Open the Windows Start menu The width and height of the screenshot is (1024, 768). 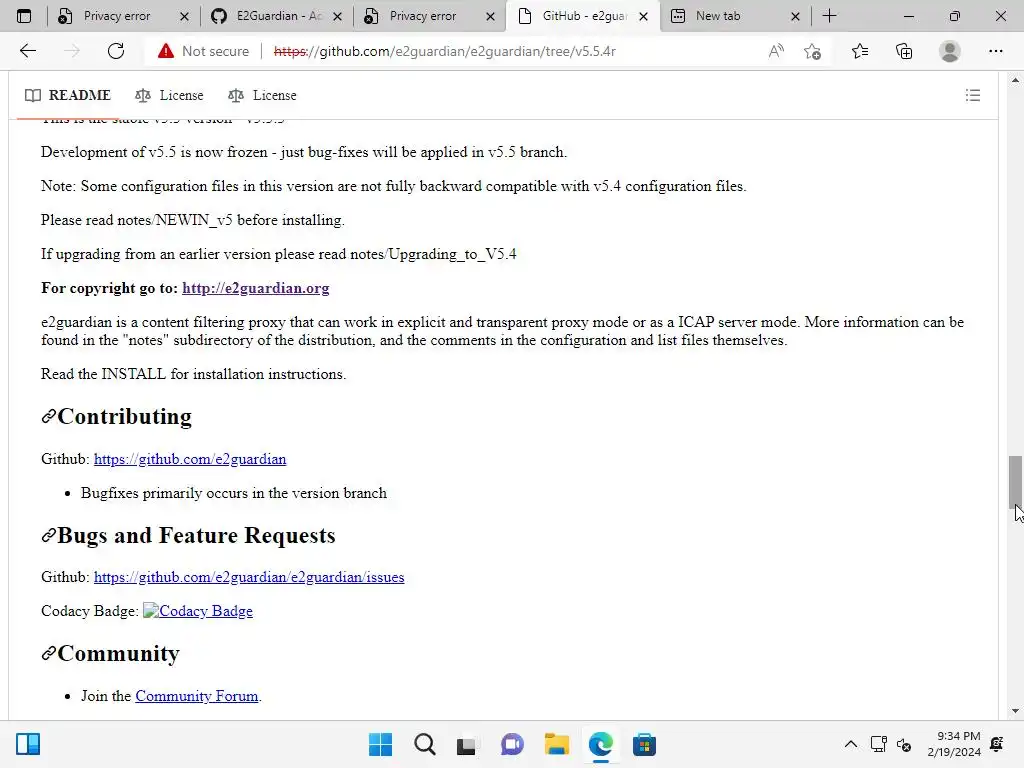tap(380, 744)
